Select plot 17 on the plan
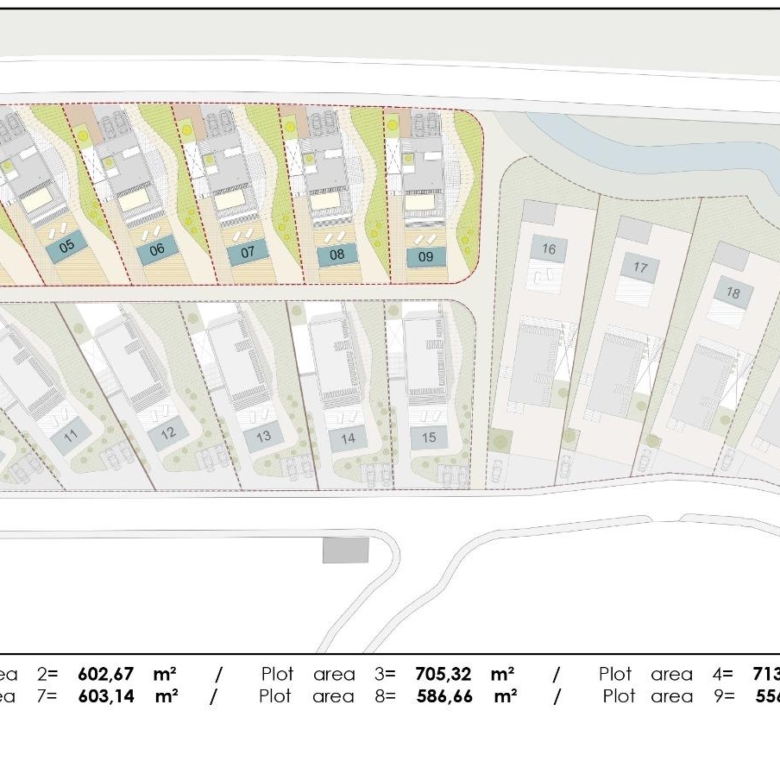This screenshot has height=780, width=780. tap(640, 267)
